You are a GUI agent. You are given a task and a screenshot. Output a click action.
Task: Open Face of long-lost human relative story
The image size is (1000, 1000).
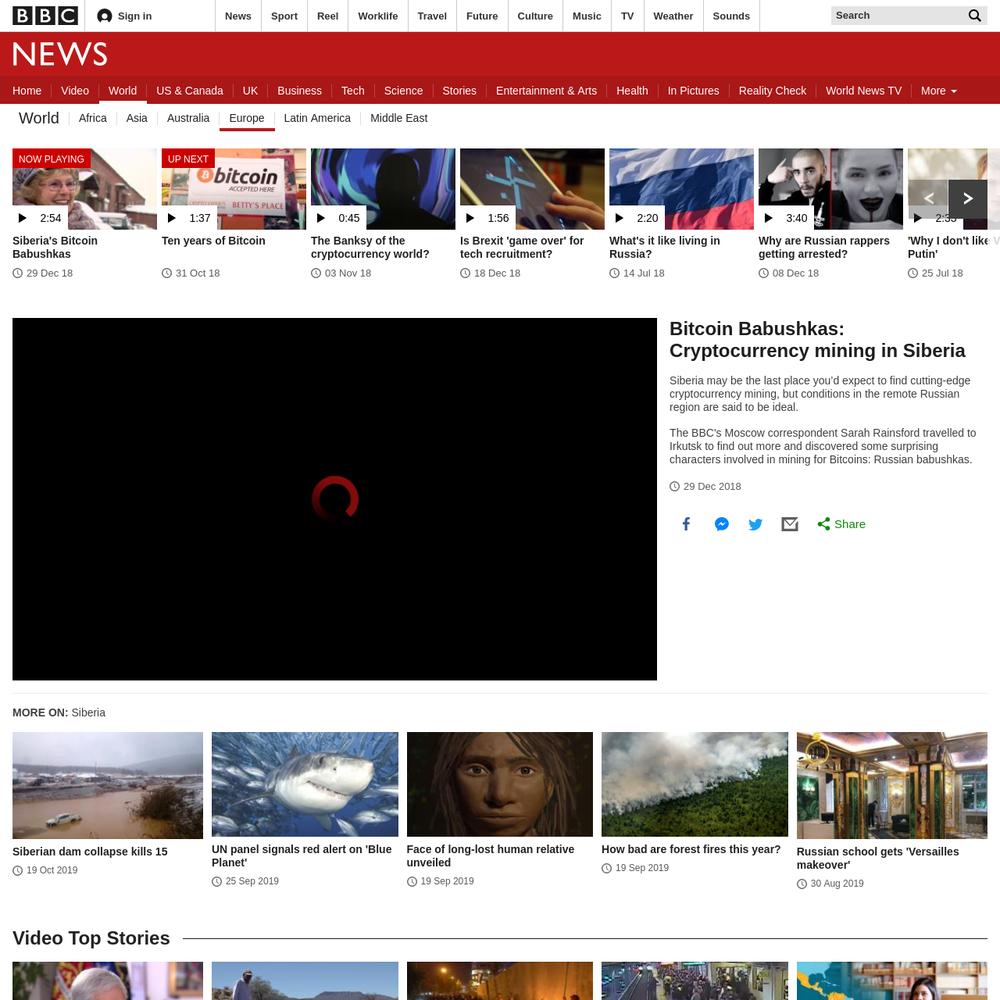490,856
